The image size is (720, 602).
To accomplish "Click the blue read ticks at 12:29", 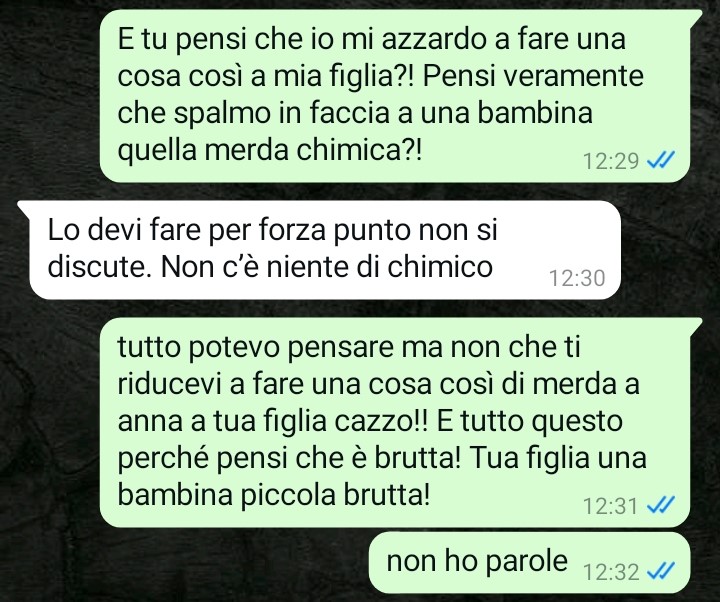I will pos(660,161).
